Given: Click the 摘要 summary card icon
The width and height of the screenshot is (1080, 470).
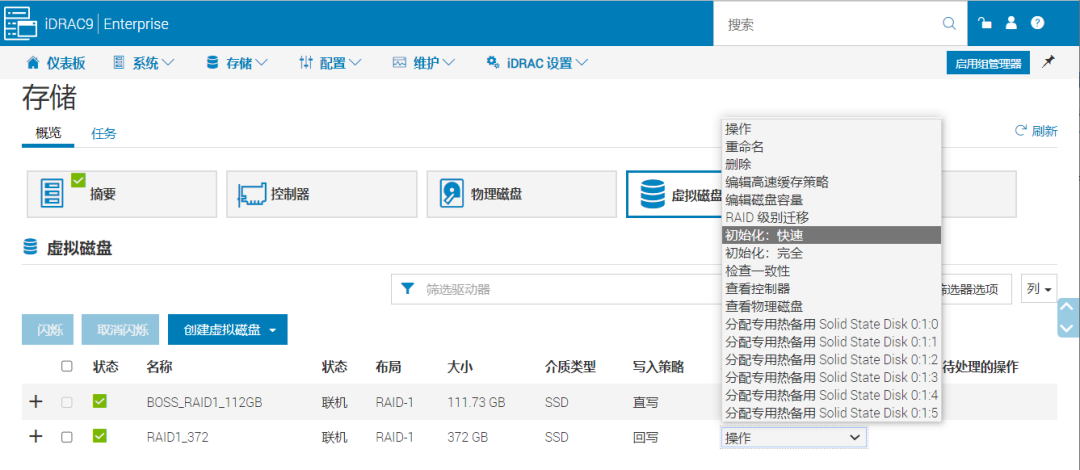Looking at the screenshot, I should (52, 194).
